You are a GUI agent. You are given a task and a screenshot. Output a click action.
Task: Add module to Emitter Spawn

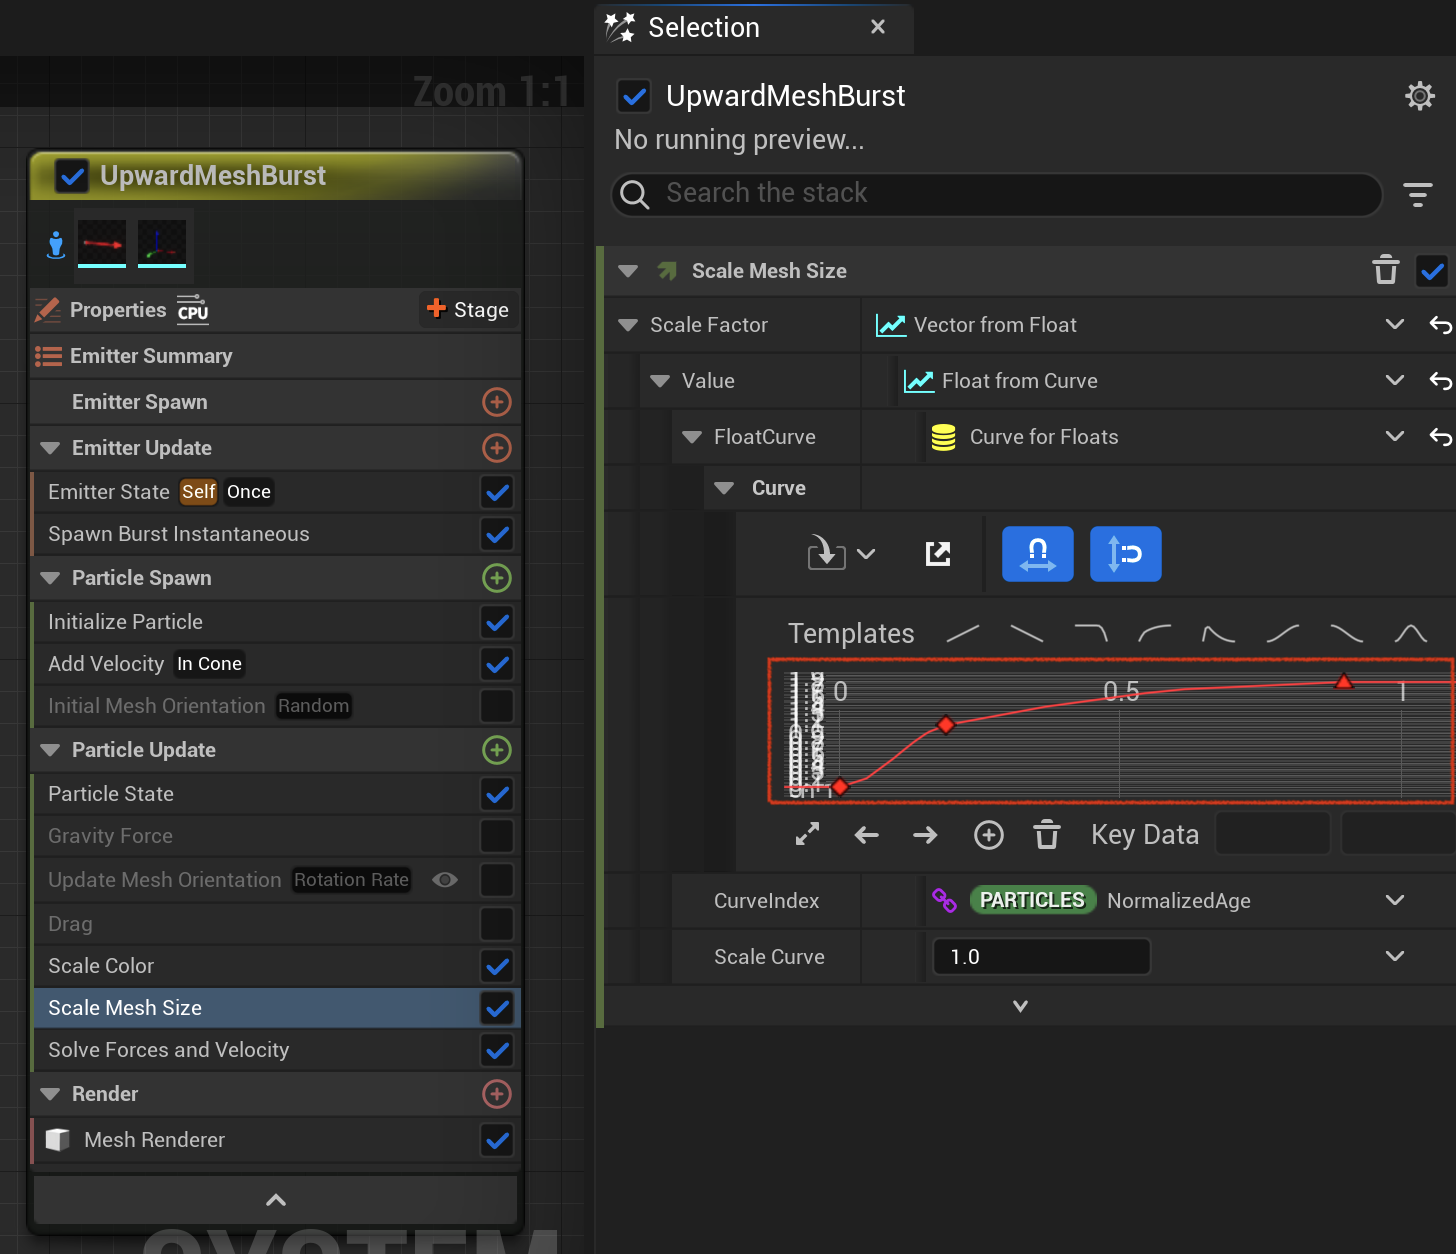[497, 402]
